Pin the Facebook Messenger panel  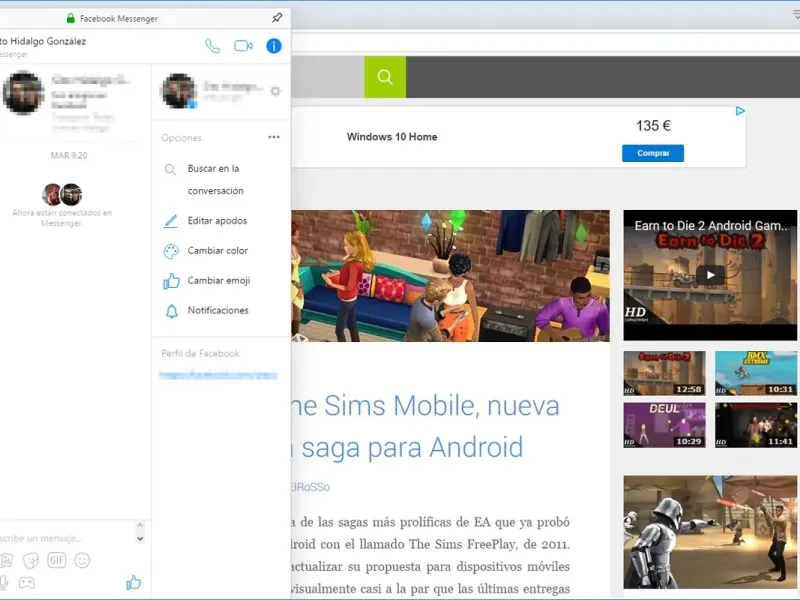point(277,18)
